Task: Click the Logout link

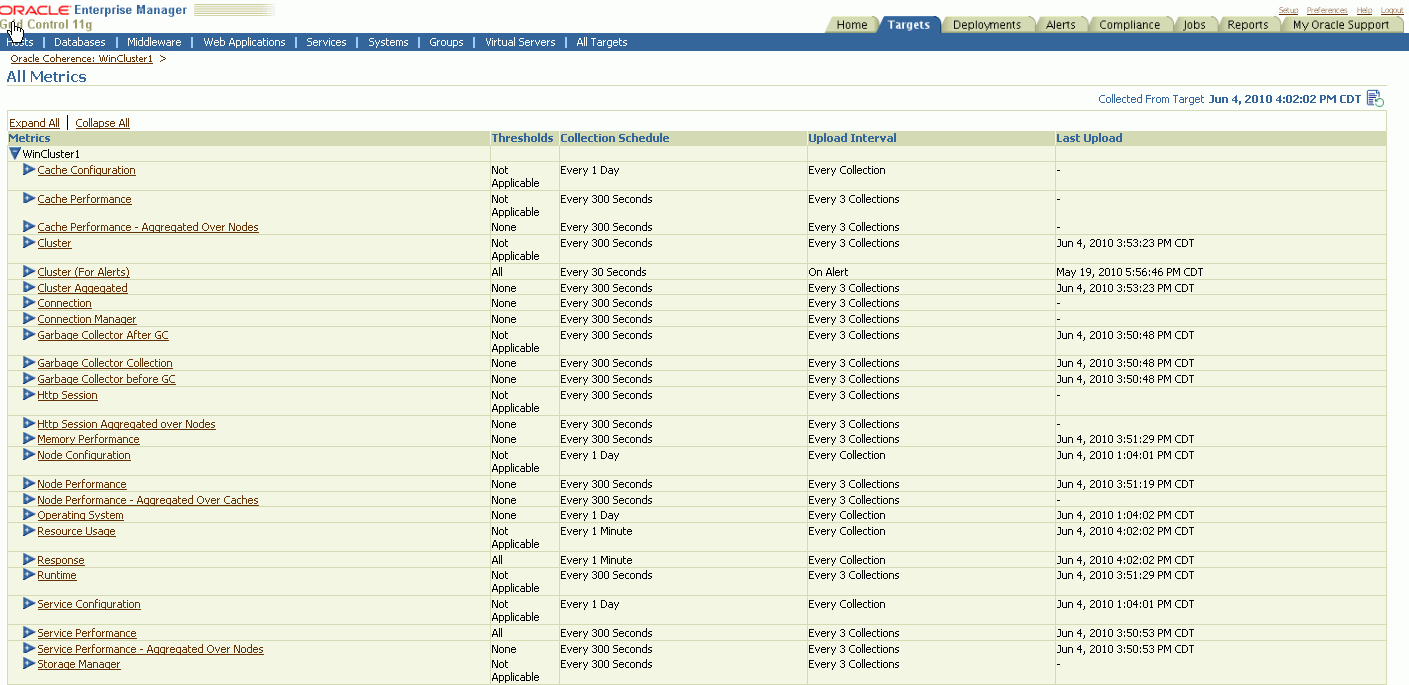Action: click(1392, 10)
